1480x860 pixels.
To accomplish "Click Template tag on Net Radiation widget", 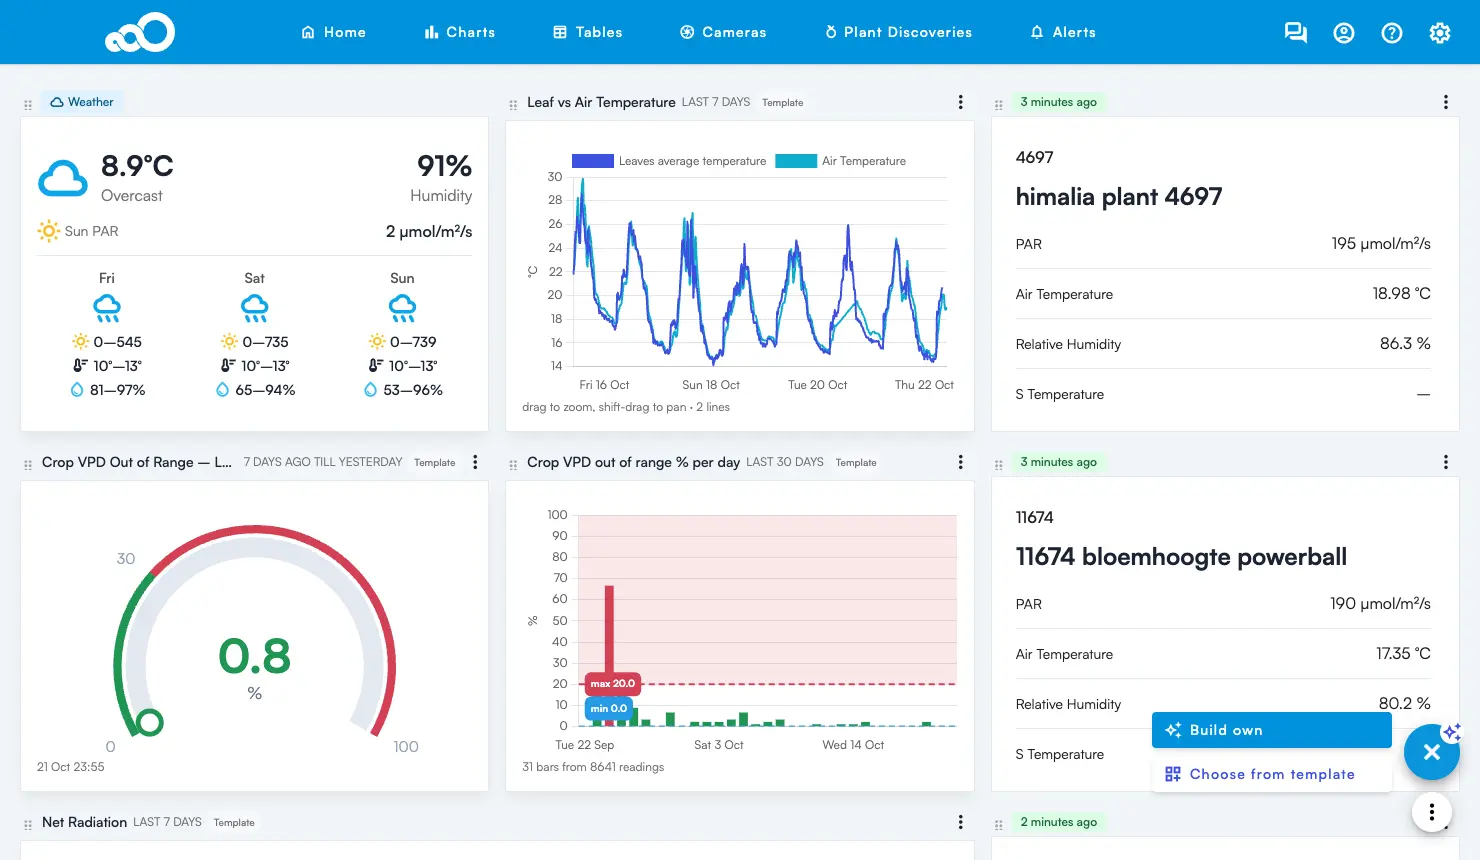I will click(x=234, y=823).
